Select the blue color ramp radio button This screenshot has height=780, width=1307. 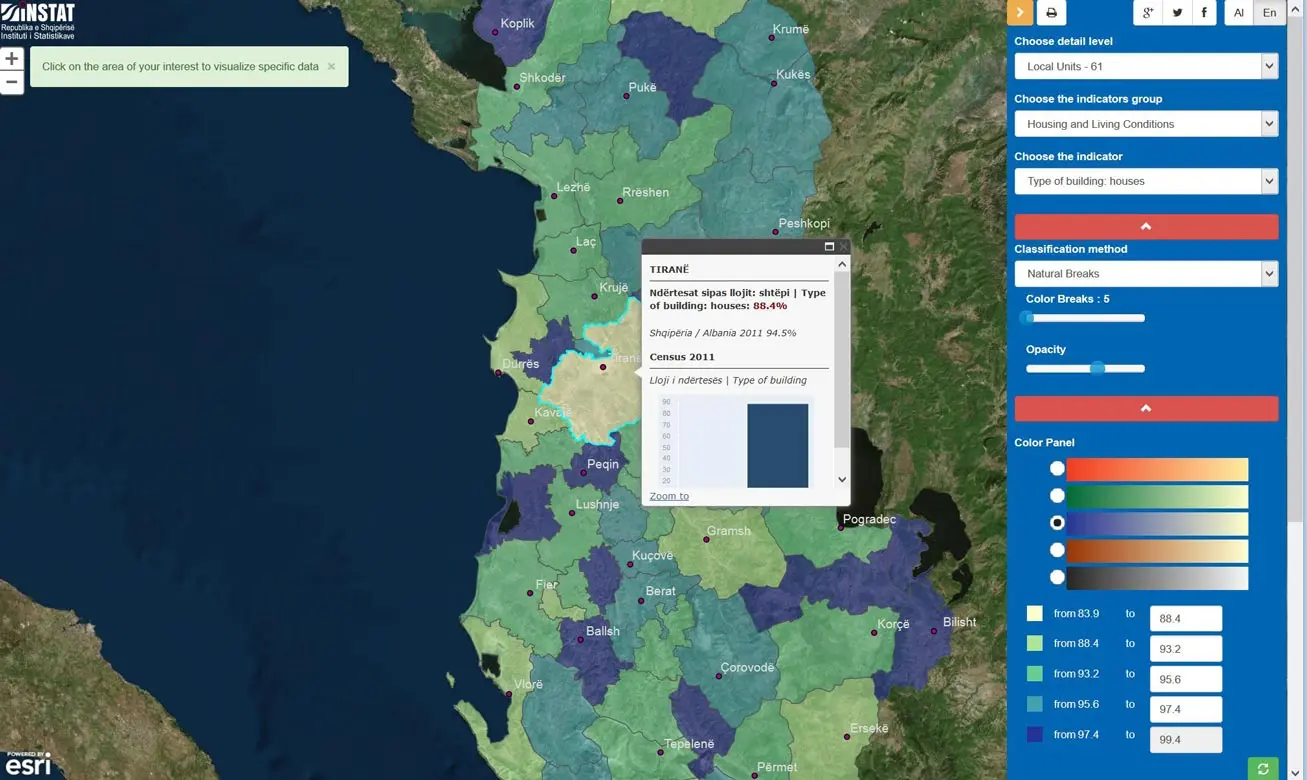click(1057, 522)
